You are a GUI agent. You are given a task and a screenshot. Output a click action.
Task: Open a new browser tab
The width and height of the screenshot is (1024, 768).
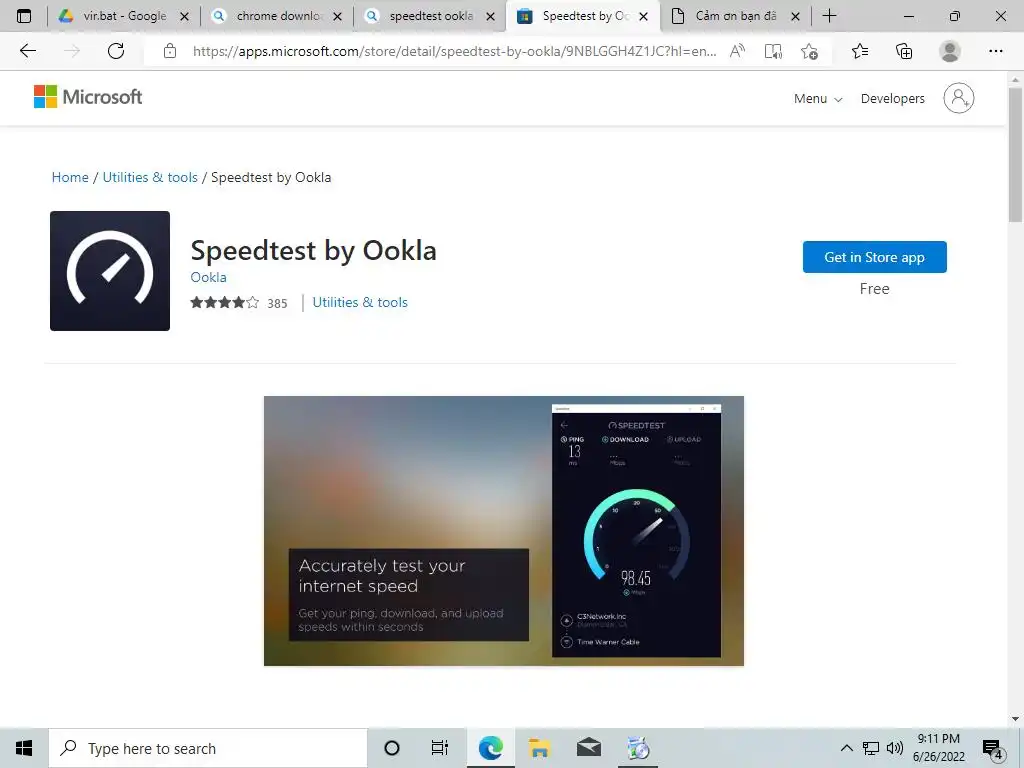829,16
